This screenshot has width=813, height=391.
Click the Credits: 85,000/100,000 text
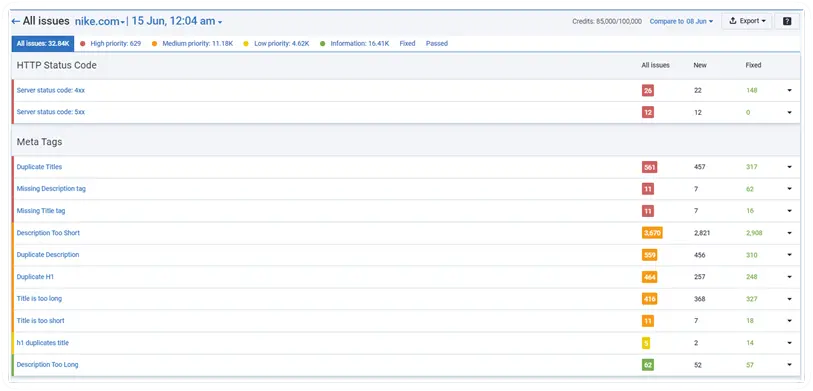pyautogui.click(x=607, y=21)
